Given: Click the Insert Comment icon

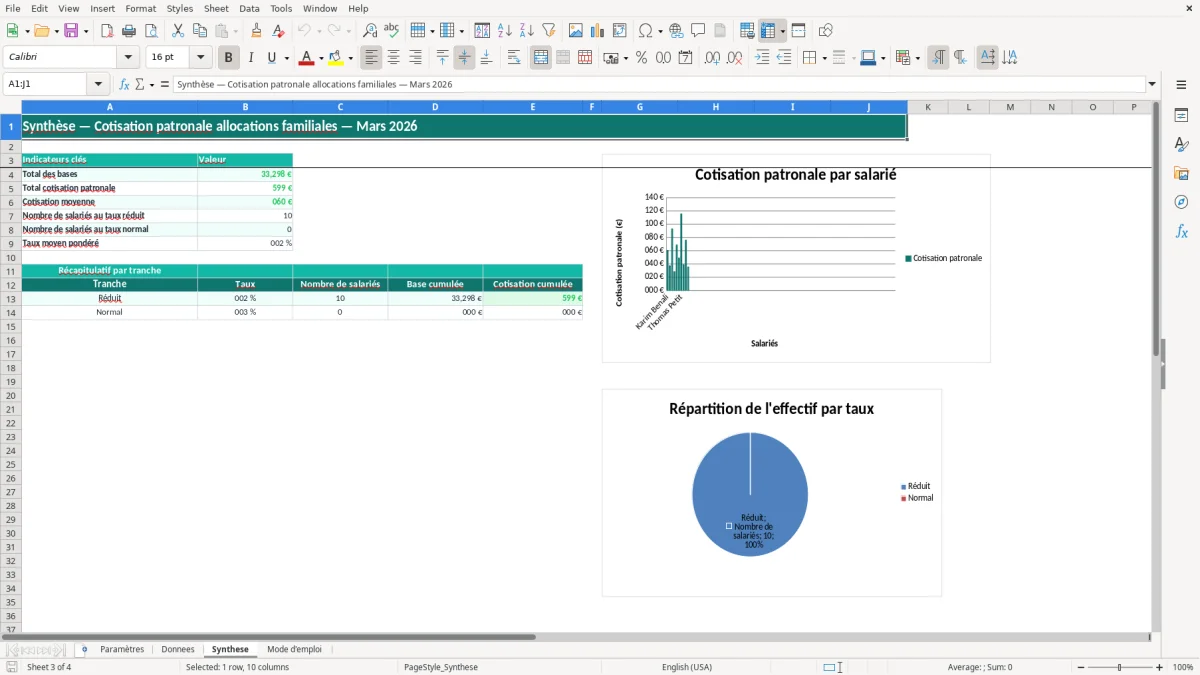Looking at the screenshot, I should (x=699, y=31).
